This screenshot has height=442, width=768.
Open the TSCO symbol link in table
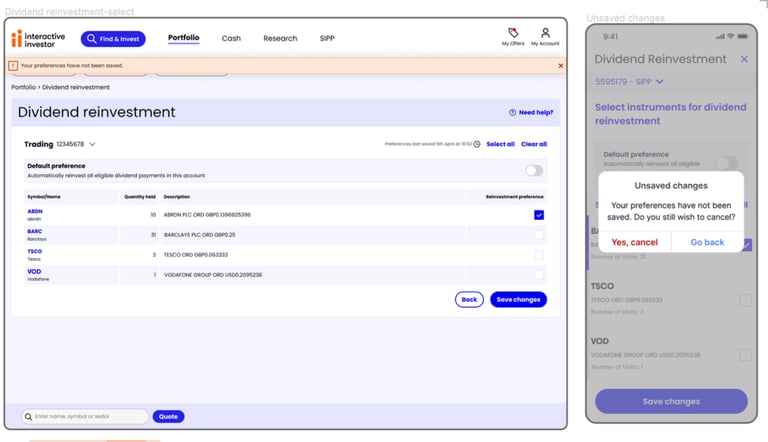click(35, 251)
